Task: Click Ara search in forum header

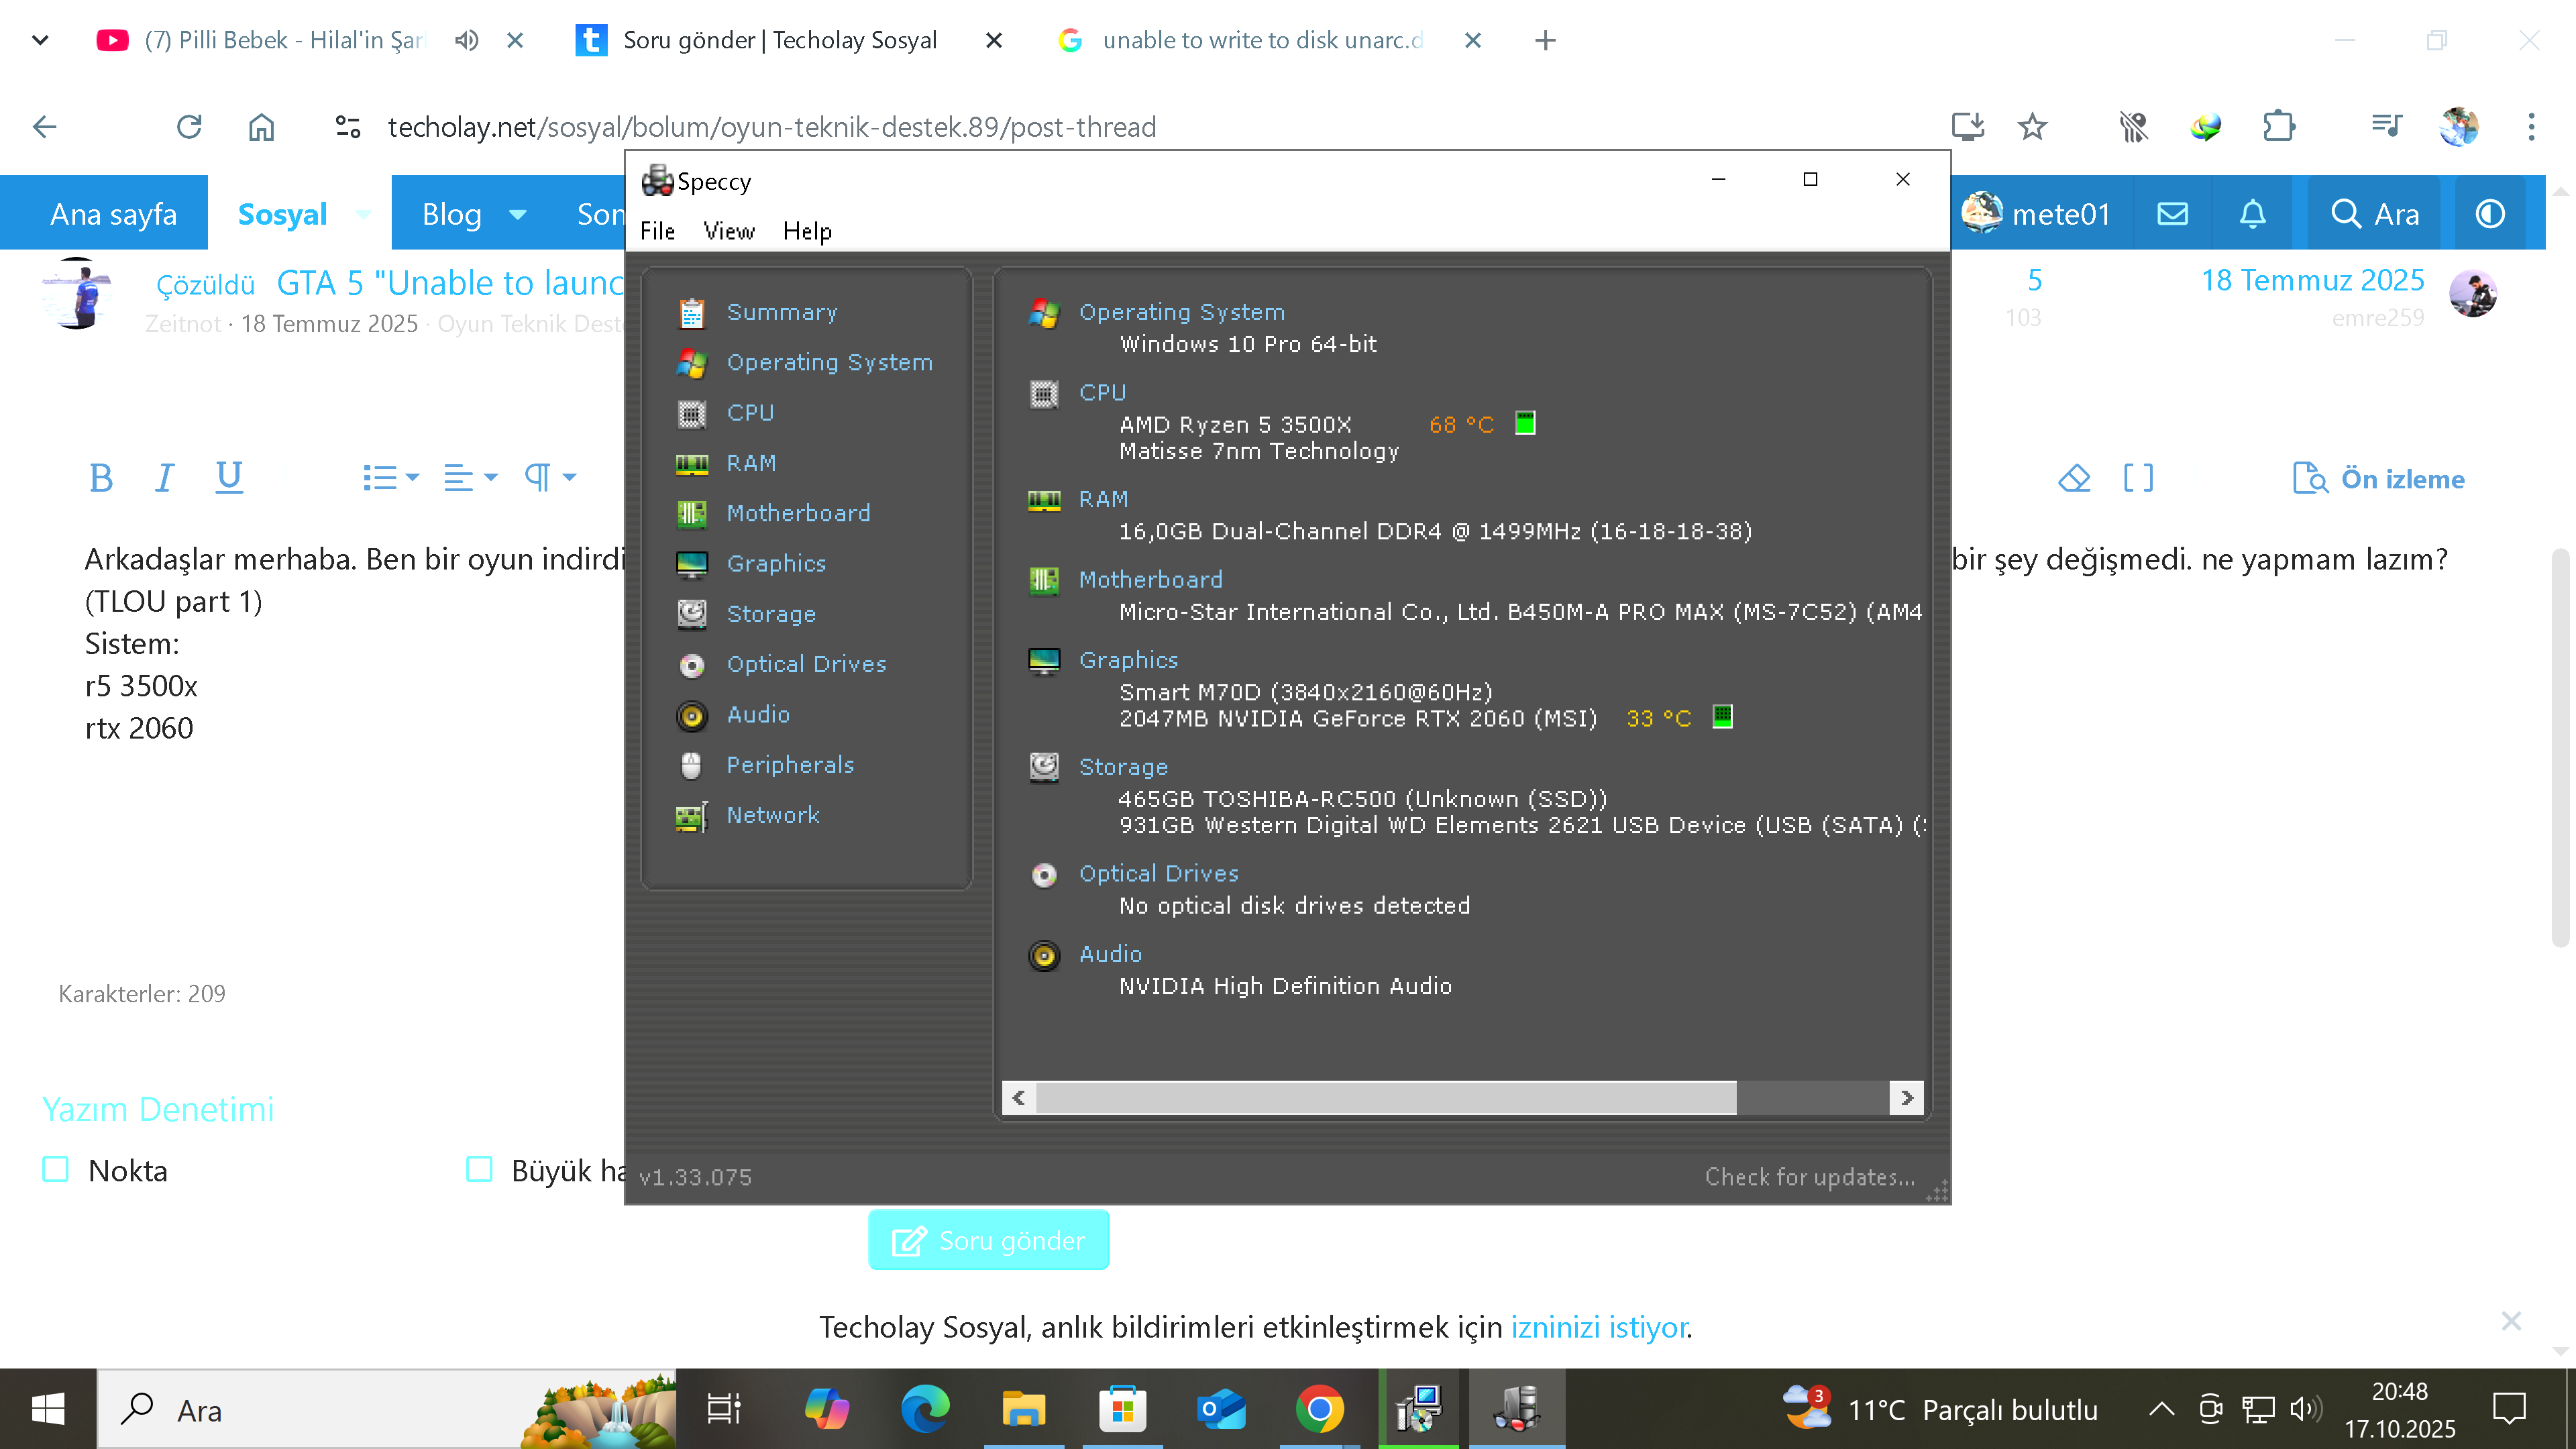Action: click(2374, 213)
